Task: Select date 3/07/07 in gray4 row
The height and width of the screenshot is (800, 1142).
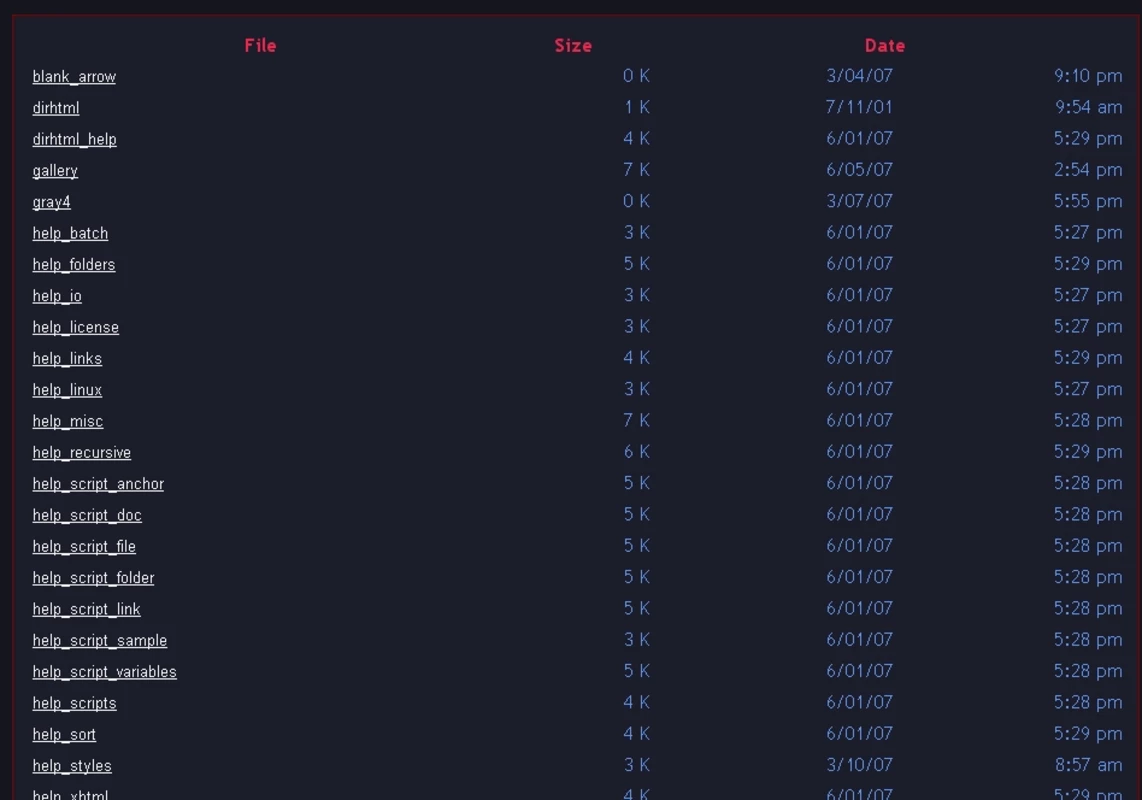Action: point(859,201)
